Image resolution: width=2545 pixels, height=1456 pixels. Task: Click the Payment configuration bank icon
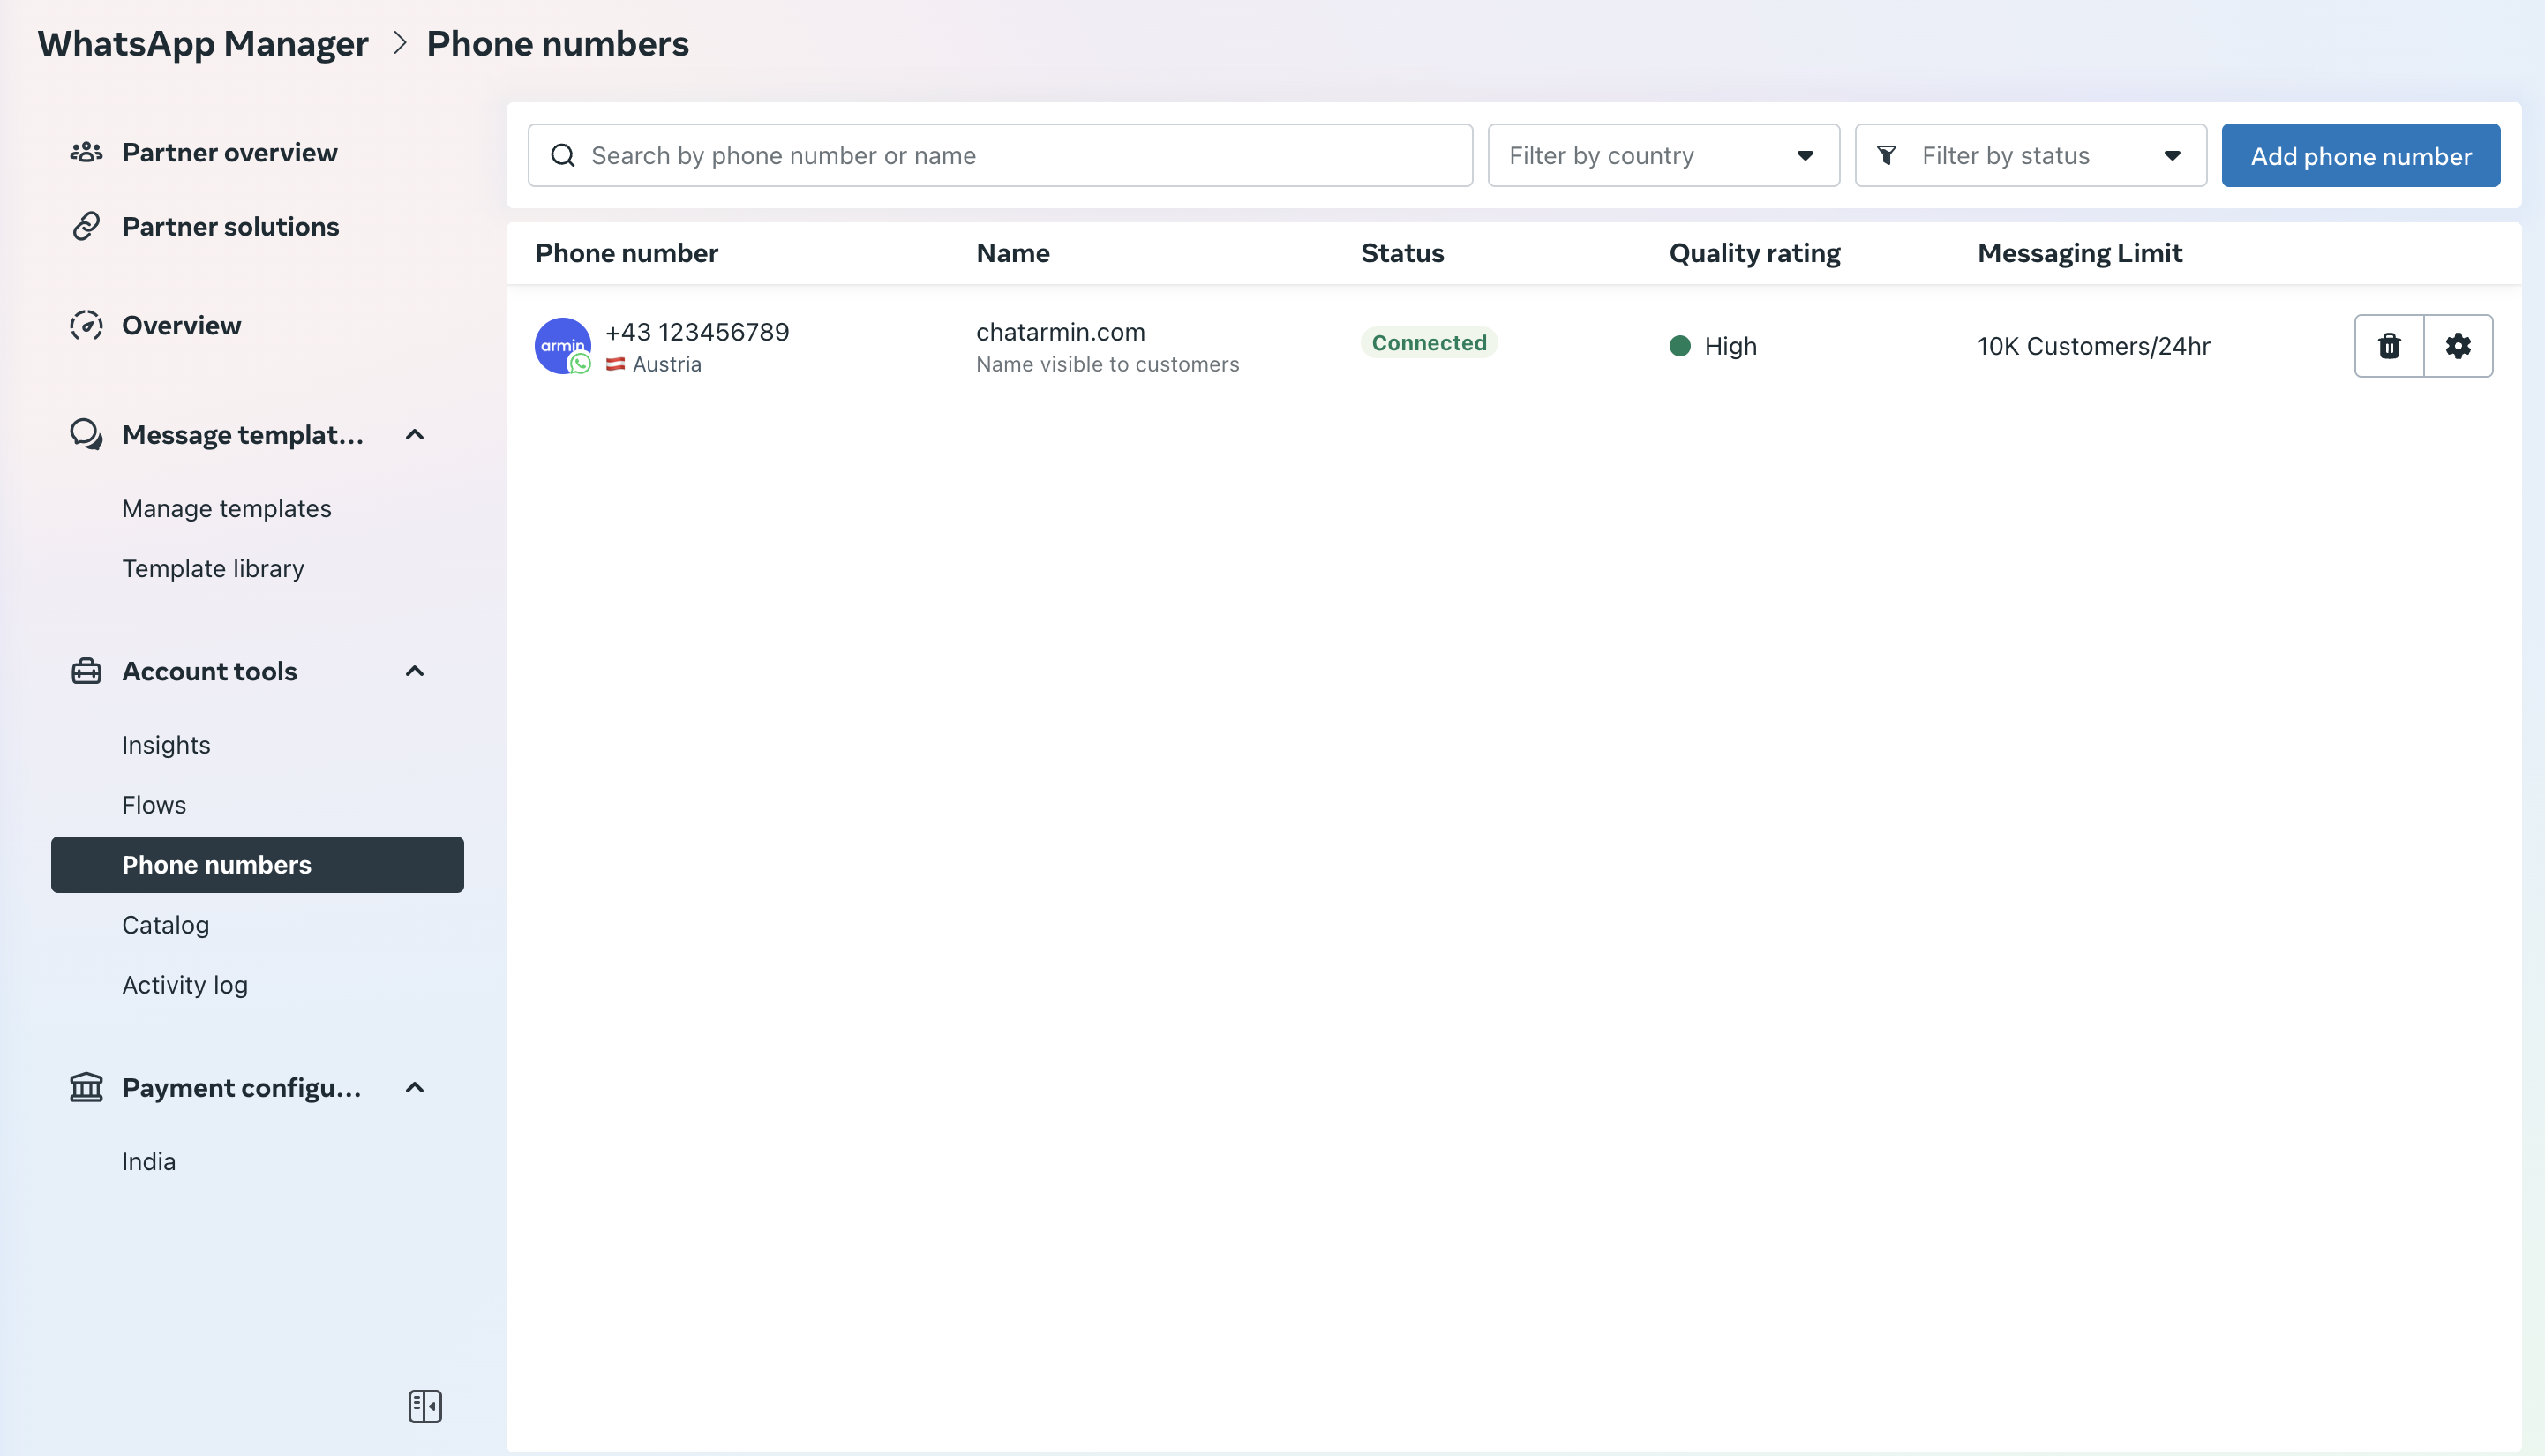(x=86, y=1087)
